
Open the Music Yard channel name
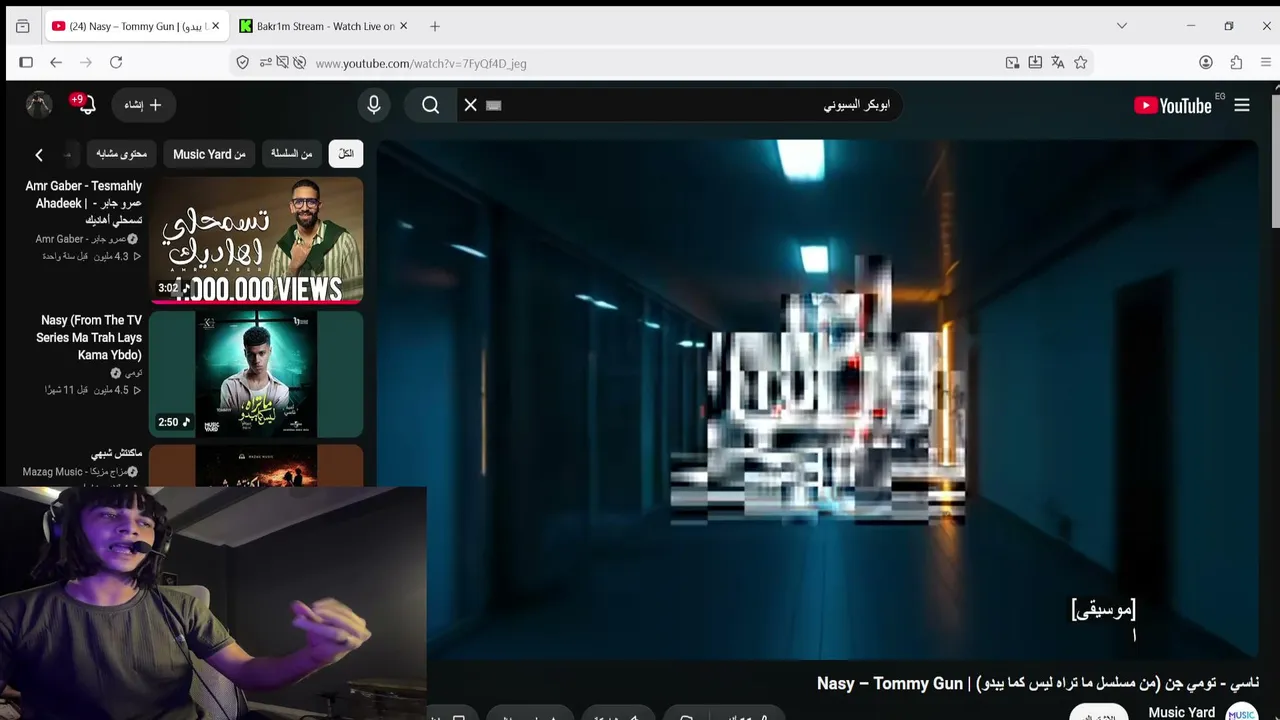pos(1181,712)
